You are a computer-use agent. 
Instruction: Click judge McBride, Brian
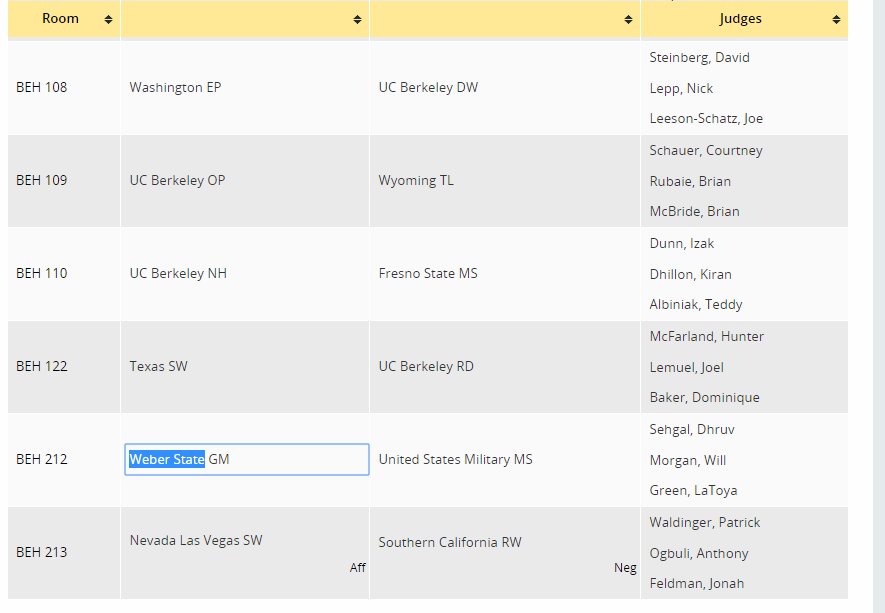pos(694,212)
